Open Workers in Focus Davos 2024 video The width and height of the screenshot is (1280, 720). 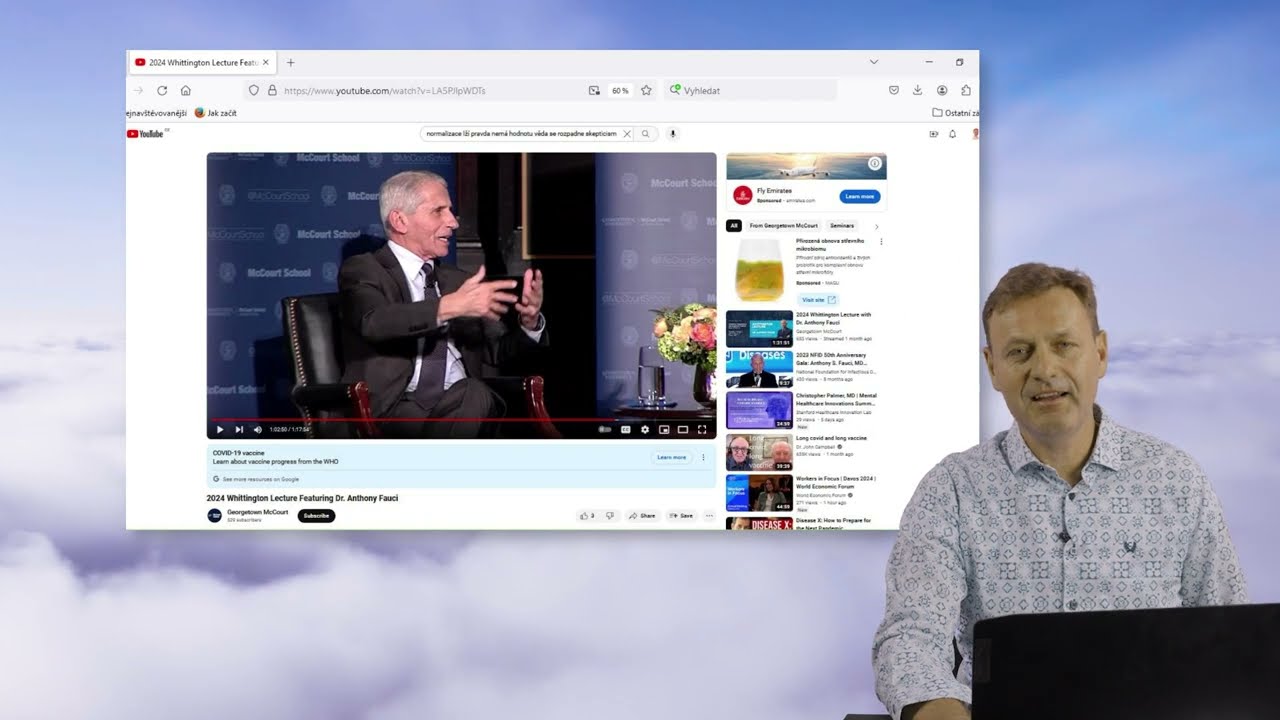[759, 493]
